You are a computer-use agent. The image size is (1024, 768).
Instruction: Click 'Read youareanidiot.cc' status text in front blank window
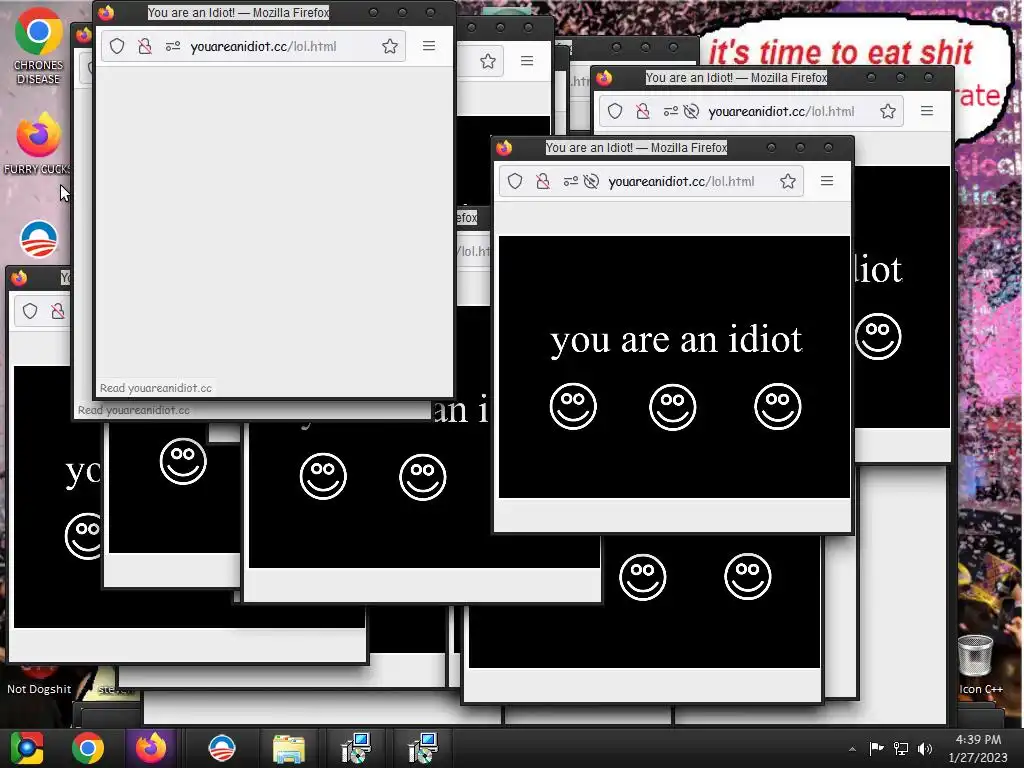pyautogui.click(x=156, y=388)
